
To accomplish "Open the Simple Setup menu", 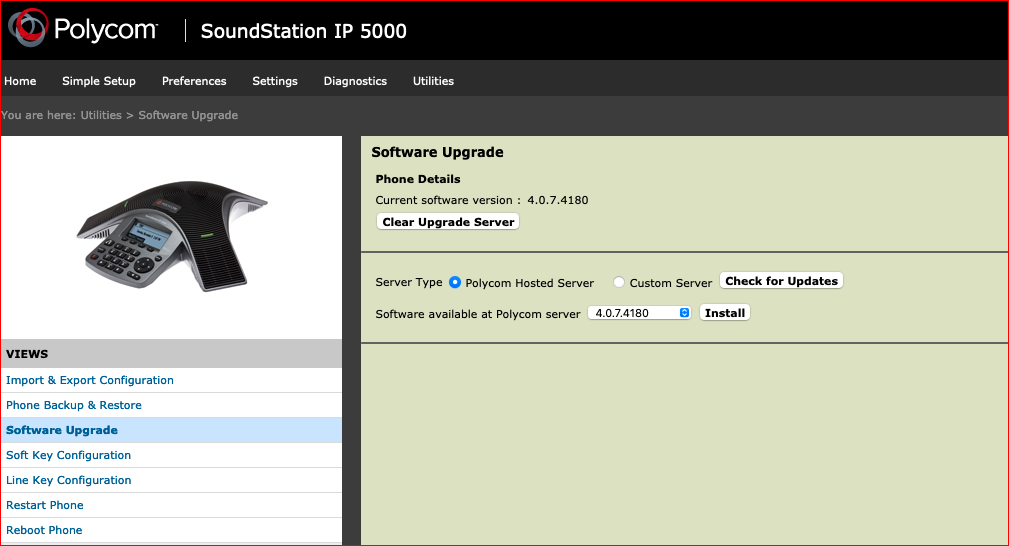I will point(98,81).
